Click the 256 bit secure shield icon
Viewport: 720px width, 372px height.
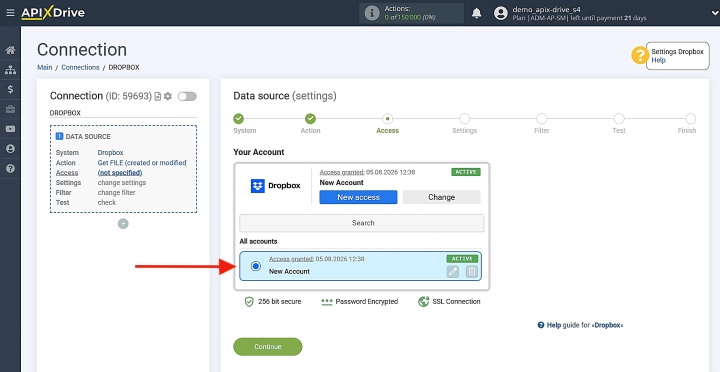249,302
